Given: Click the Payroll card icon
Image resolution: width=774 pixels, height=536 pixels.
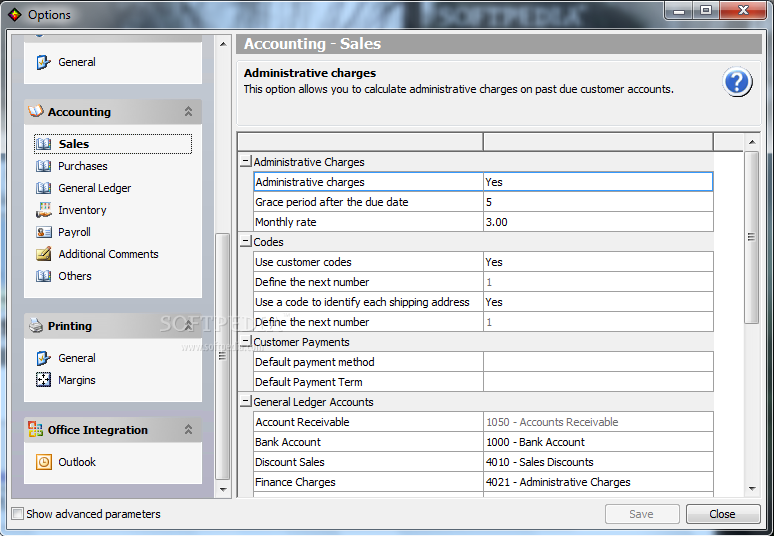Looking at the screenshot, I should (43, 232).
